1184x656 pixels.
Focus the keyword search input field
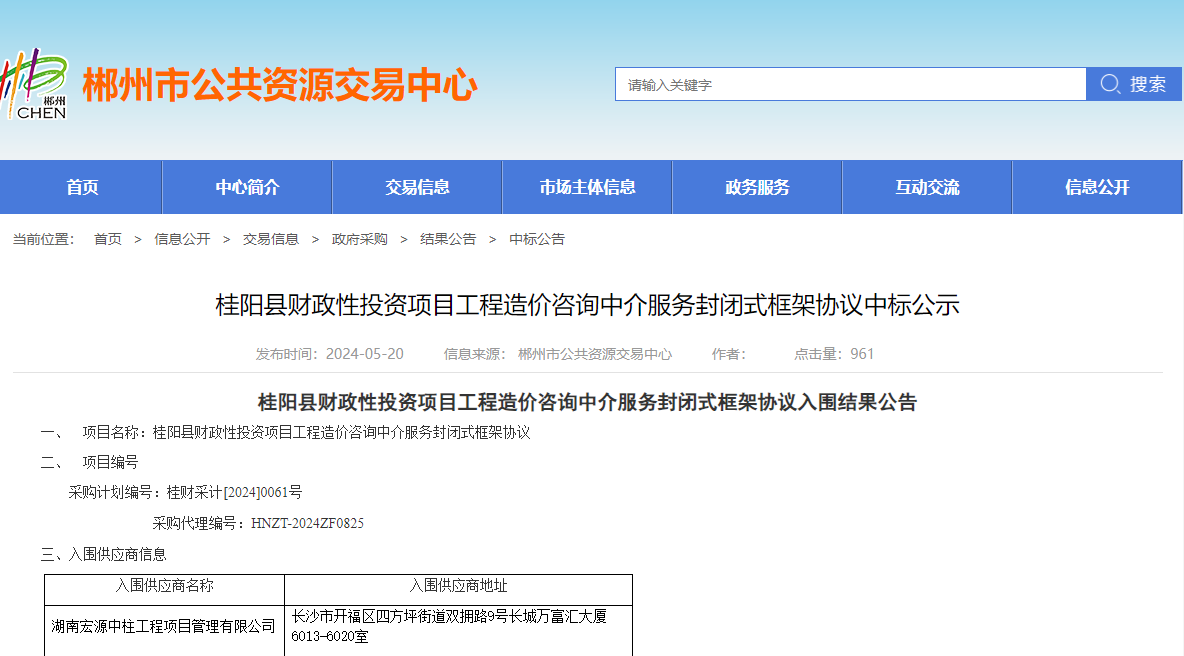pyautogui.click(x=850, y=84)
